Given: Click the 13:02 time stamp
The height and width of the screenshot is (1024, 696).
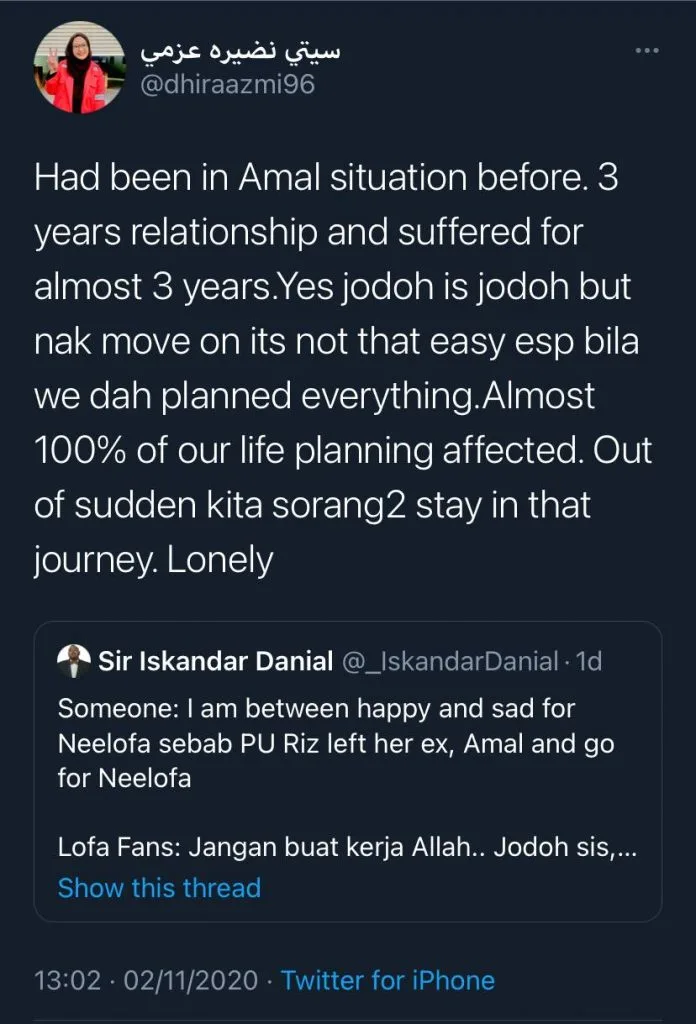Looking at the screenshot, I should (66, 980).
